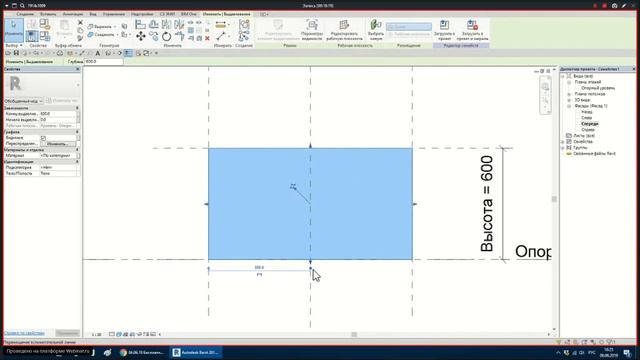Viewport: 640px width, 360px height.
Task: Select the Modify (Изменить) arrow tool
Action: (x=14, y=29)
